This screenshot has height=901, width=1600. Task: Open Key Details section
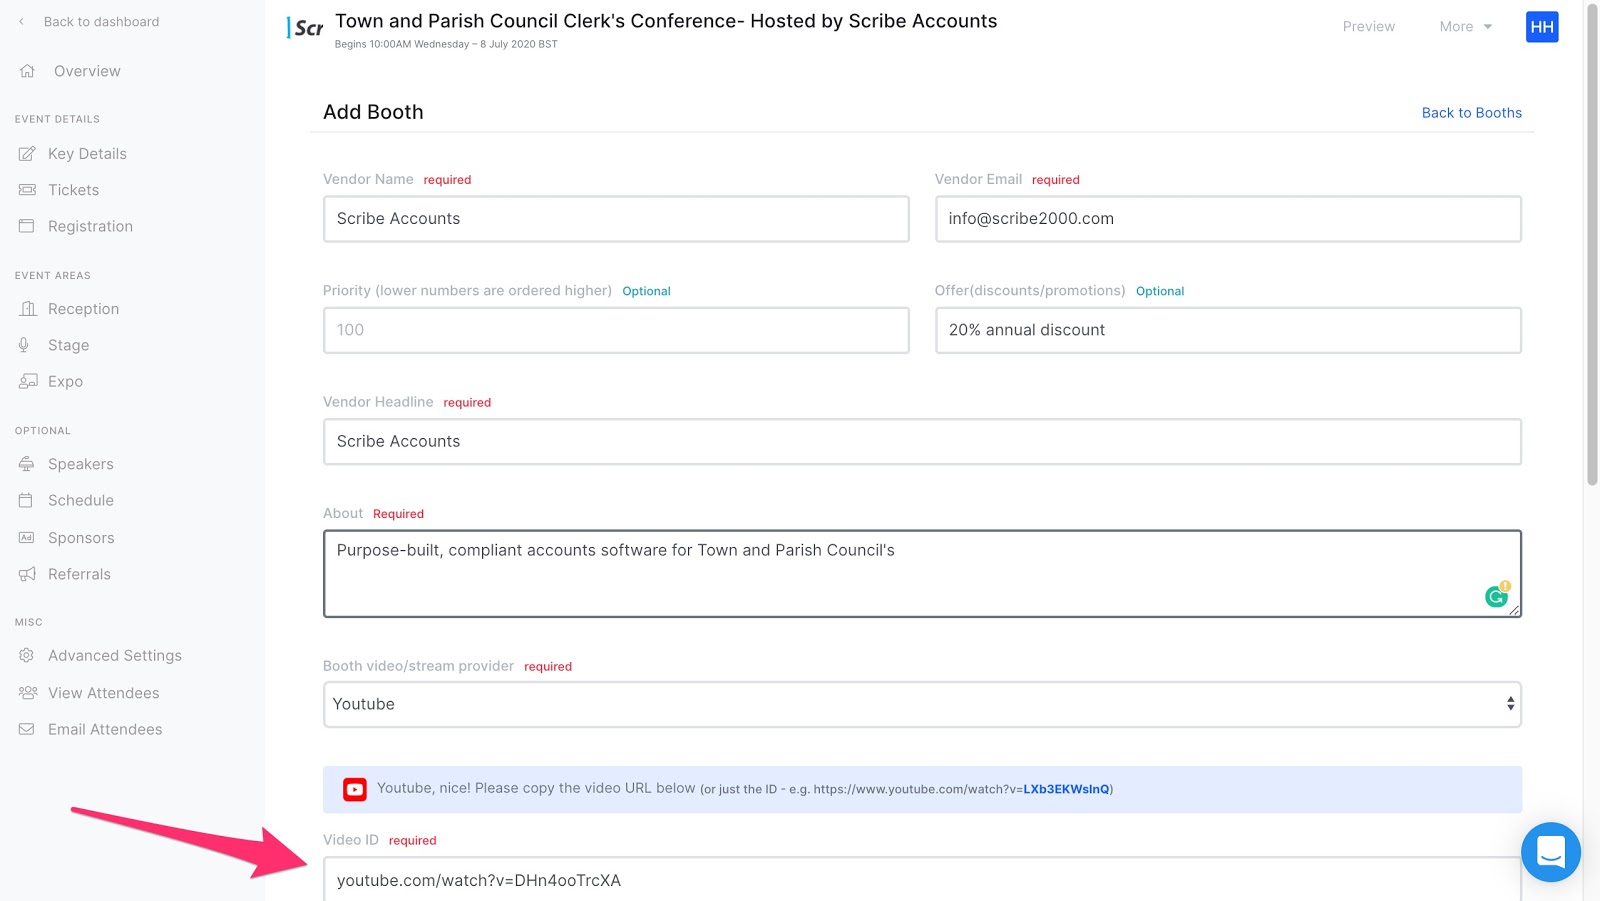tap(87, 154)
